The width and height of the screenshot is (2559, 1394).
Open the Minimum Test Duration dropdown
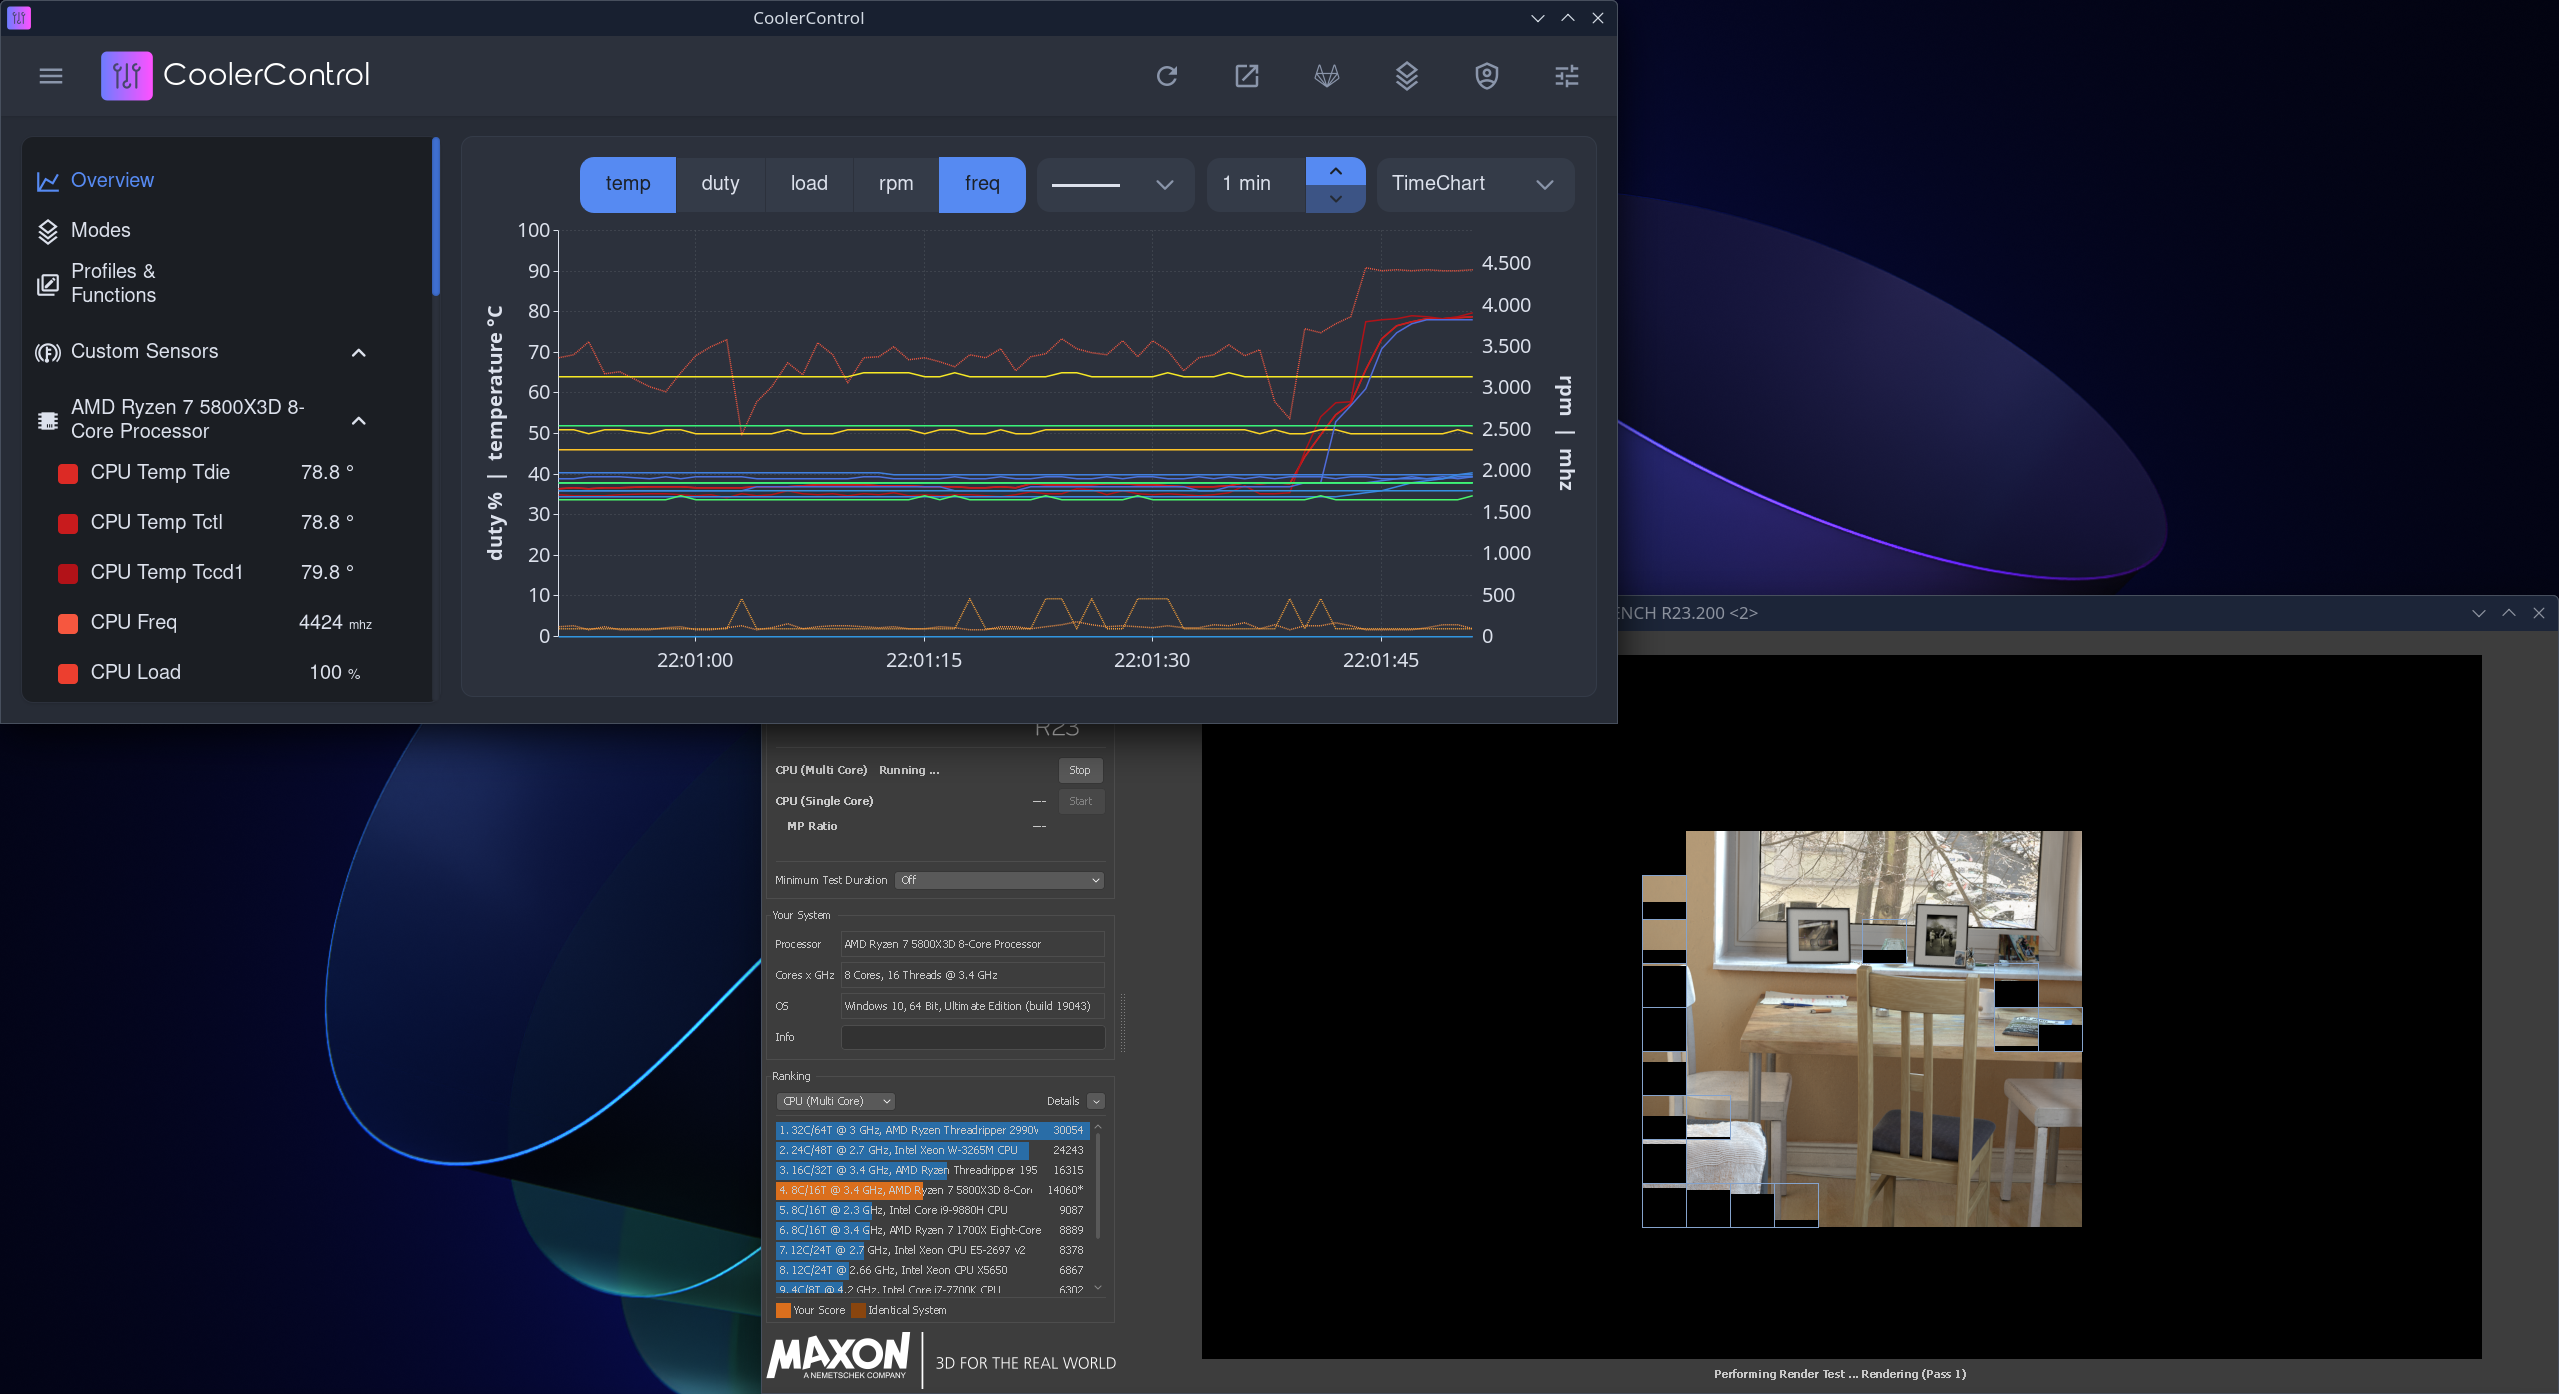(999, 880)
